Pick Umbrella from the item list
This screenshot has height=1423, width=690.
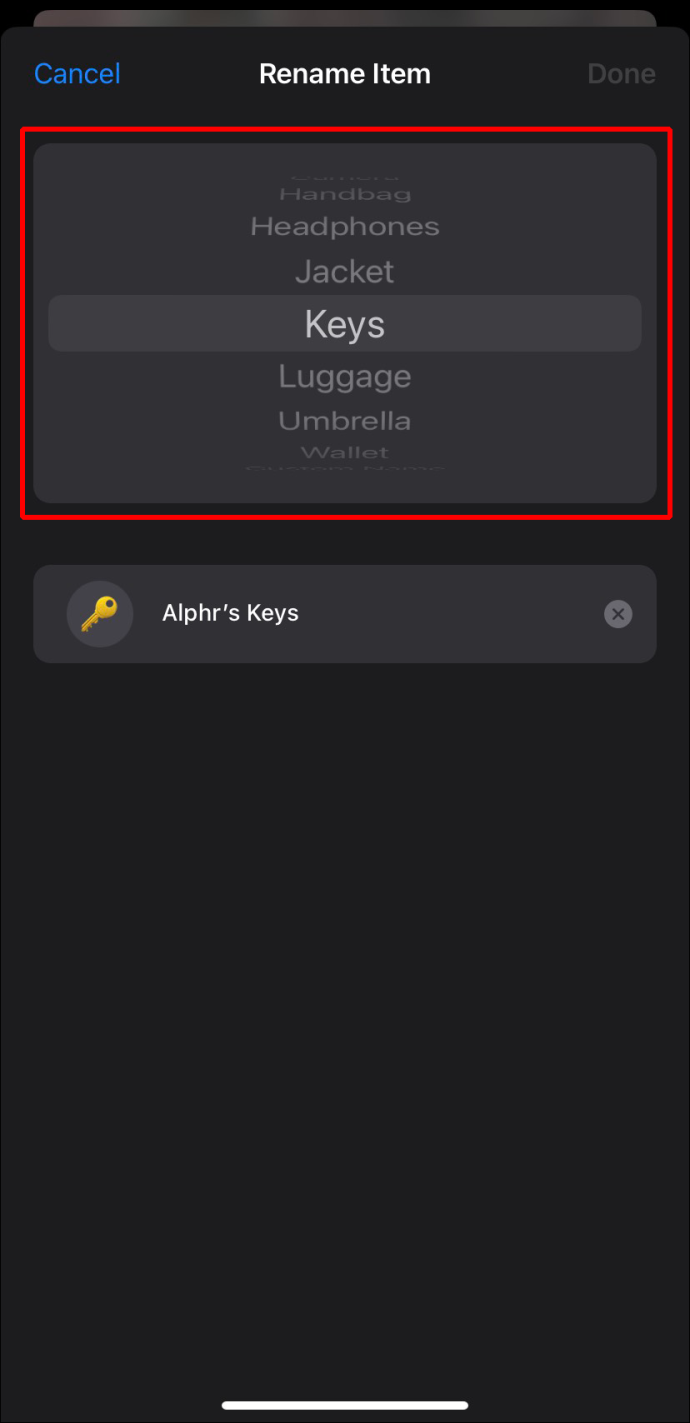[x=345, y=421]
